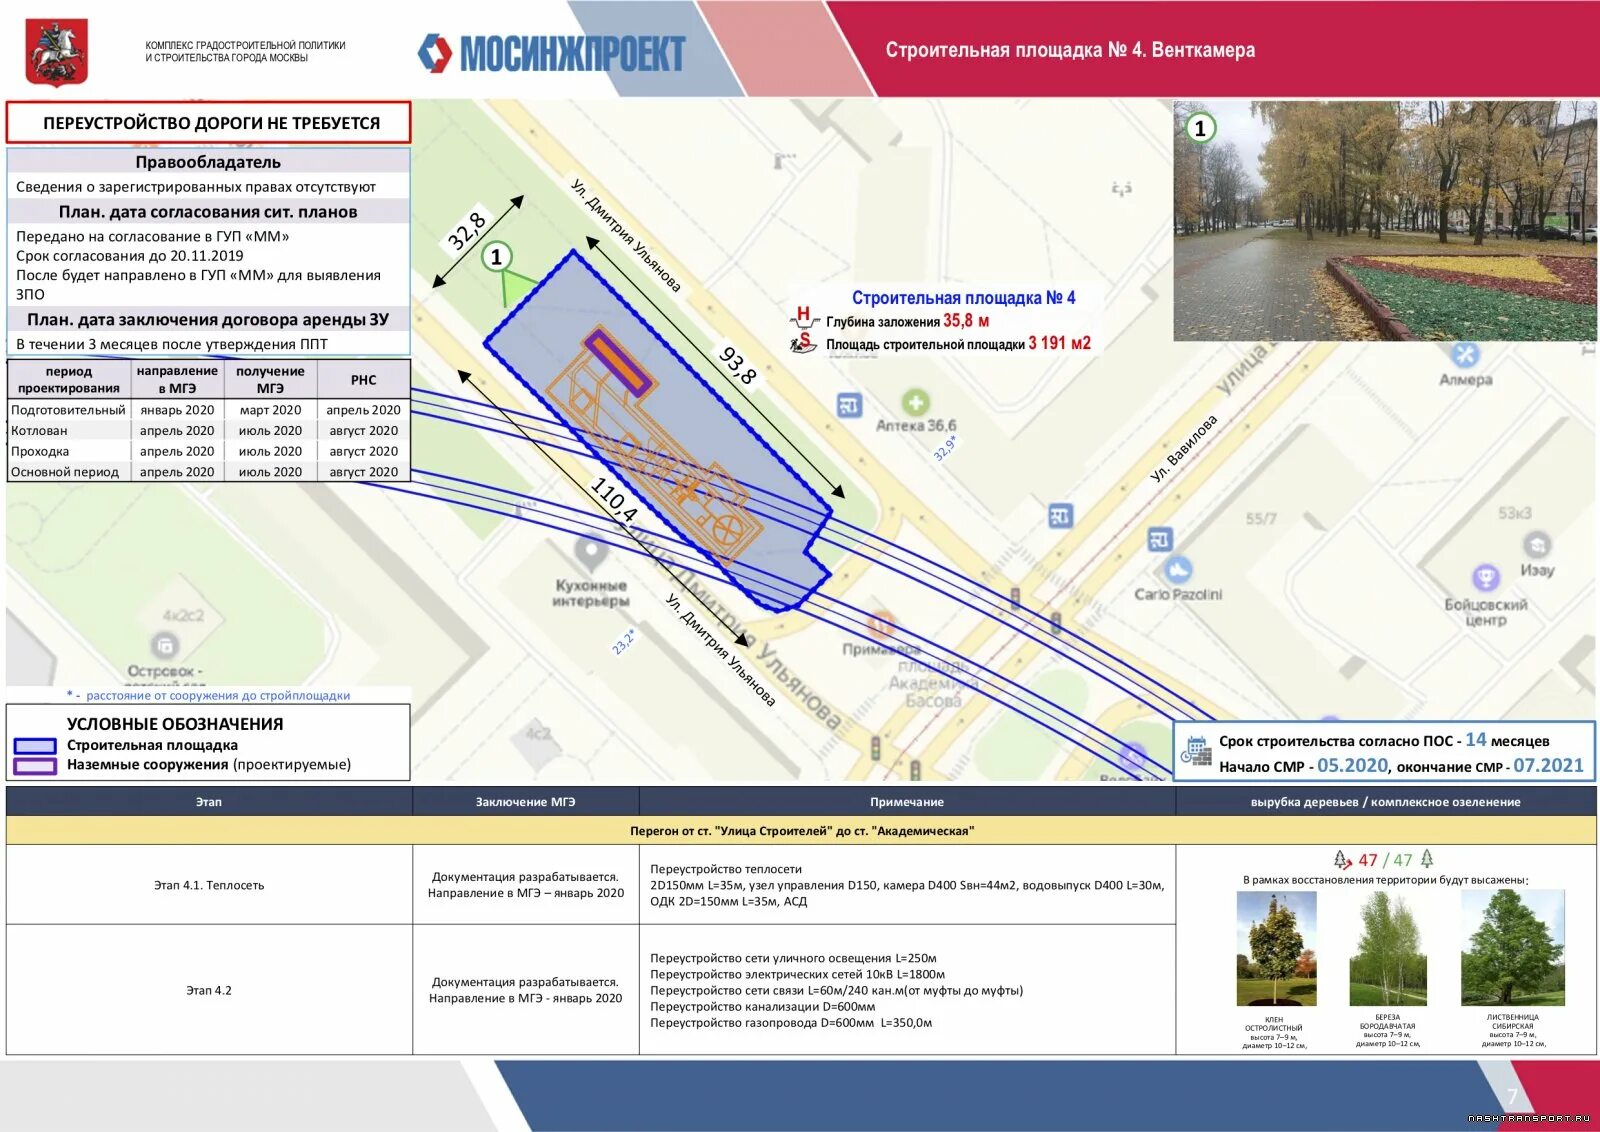
Task: Open the Берёза бородавчатая tree image
Action: click(1388, 948)
